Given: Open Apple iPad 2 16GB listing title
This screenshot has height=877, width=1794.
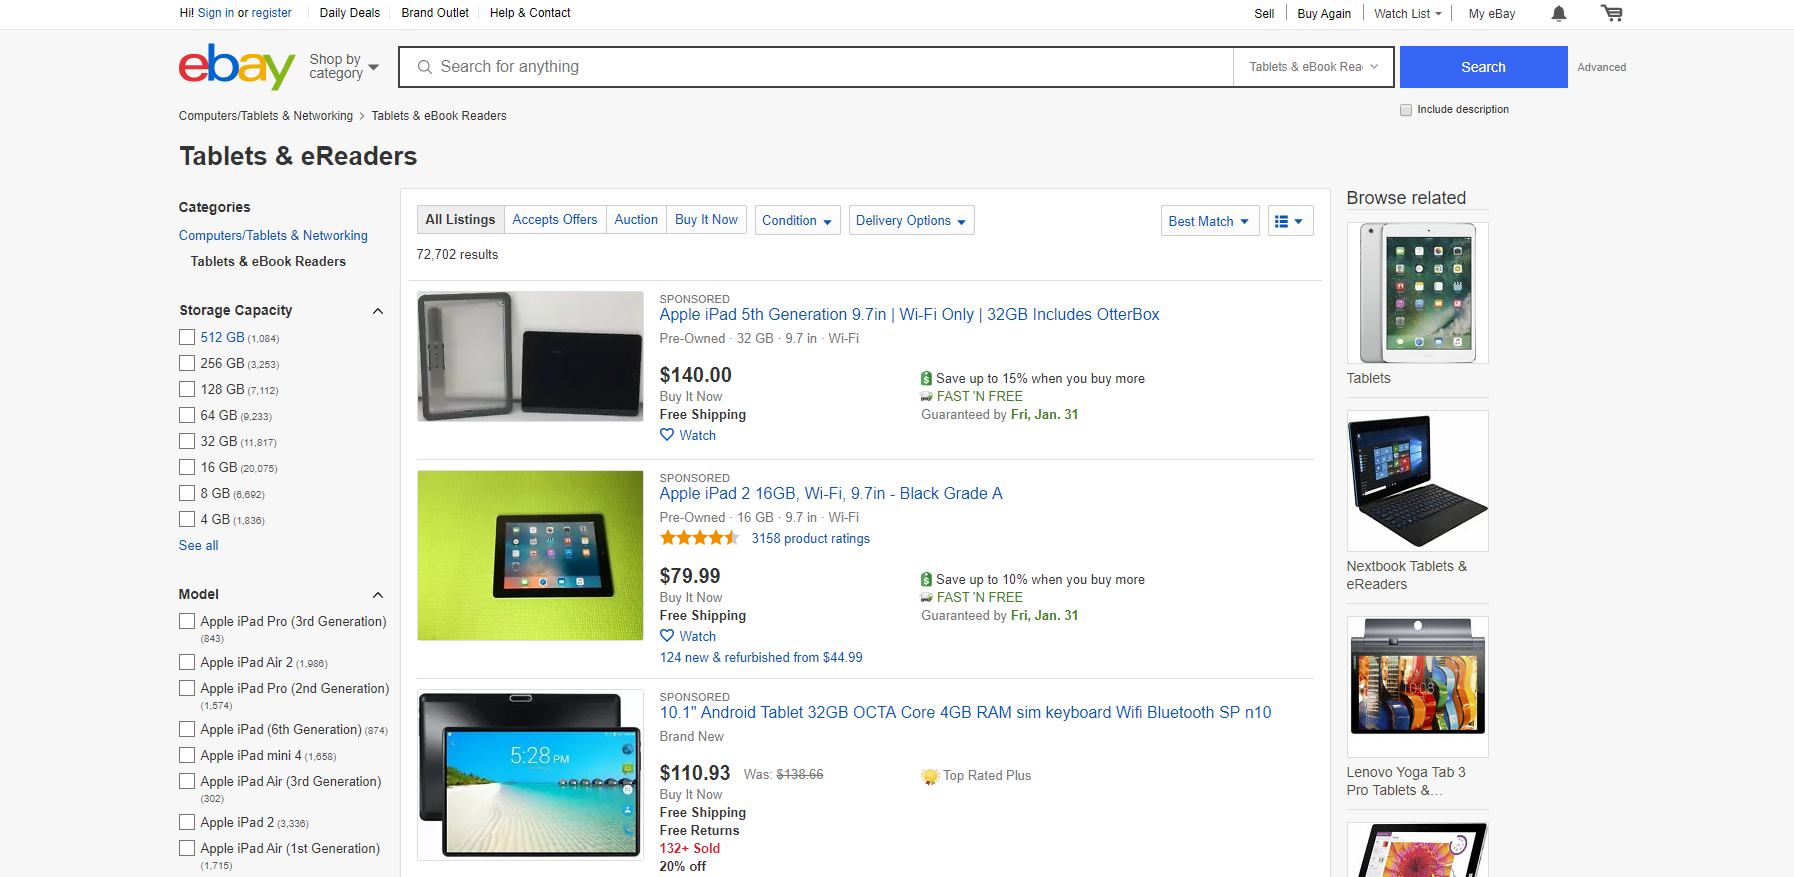Looking at the screenshot, I should coord(831,493).
